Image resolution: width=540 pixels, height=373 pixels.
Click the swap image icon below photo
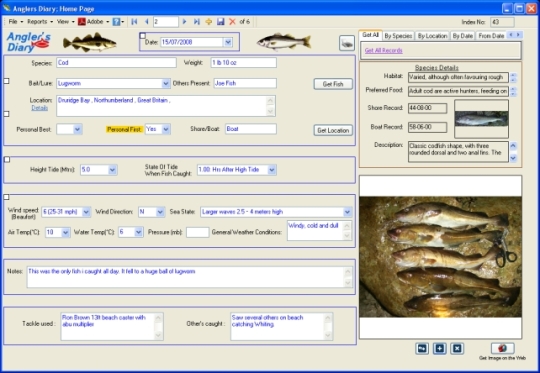pyautogui.click(x=422, y=349)
